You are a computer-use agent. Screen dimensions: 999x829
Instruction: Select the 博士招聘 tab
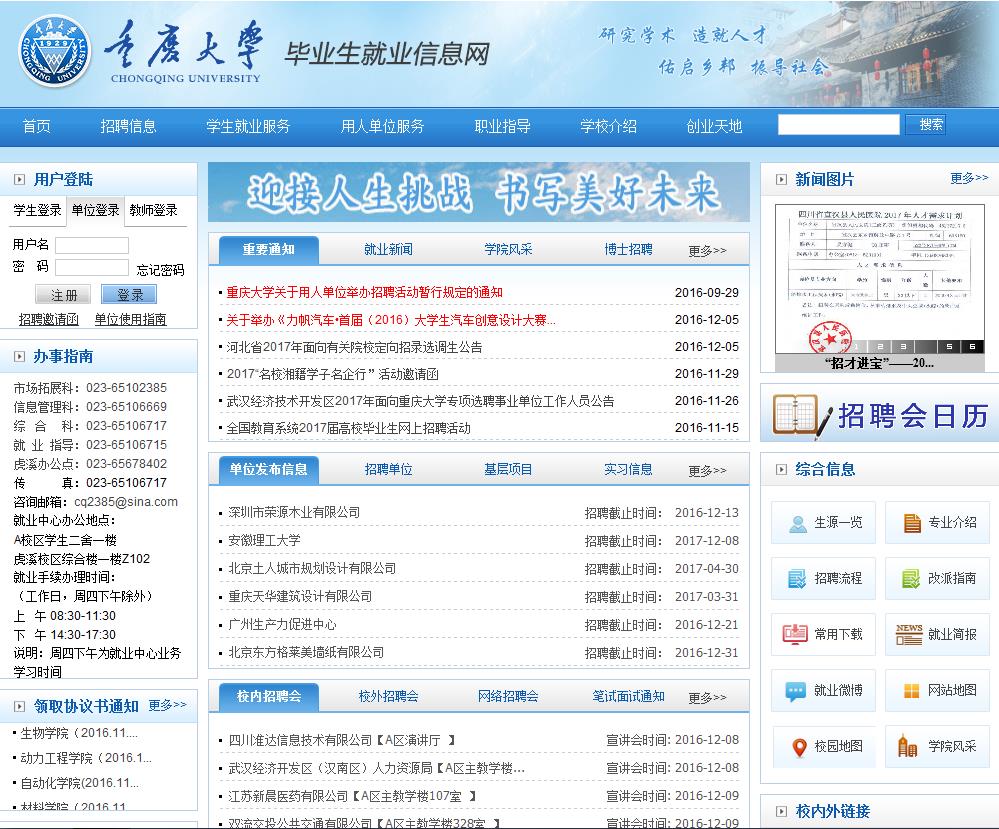tap(628, 250)
